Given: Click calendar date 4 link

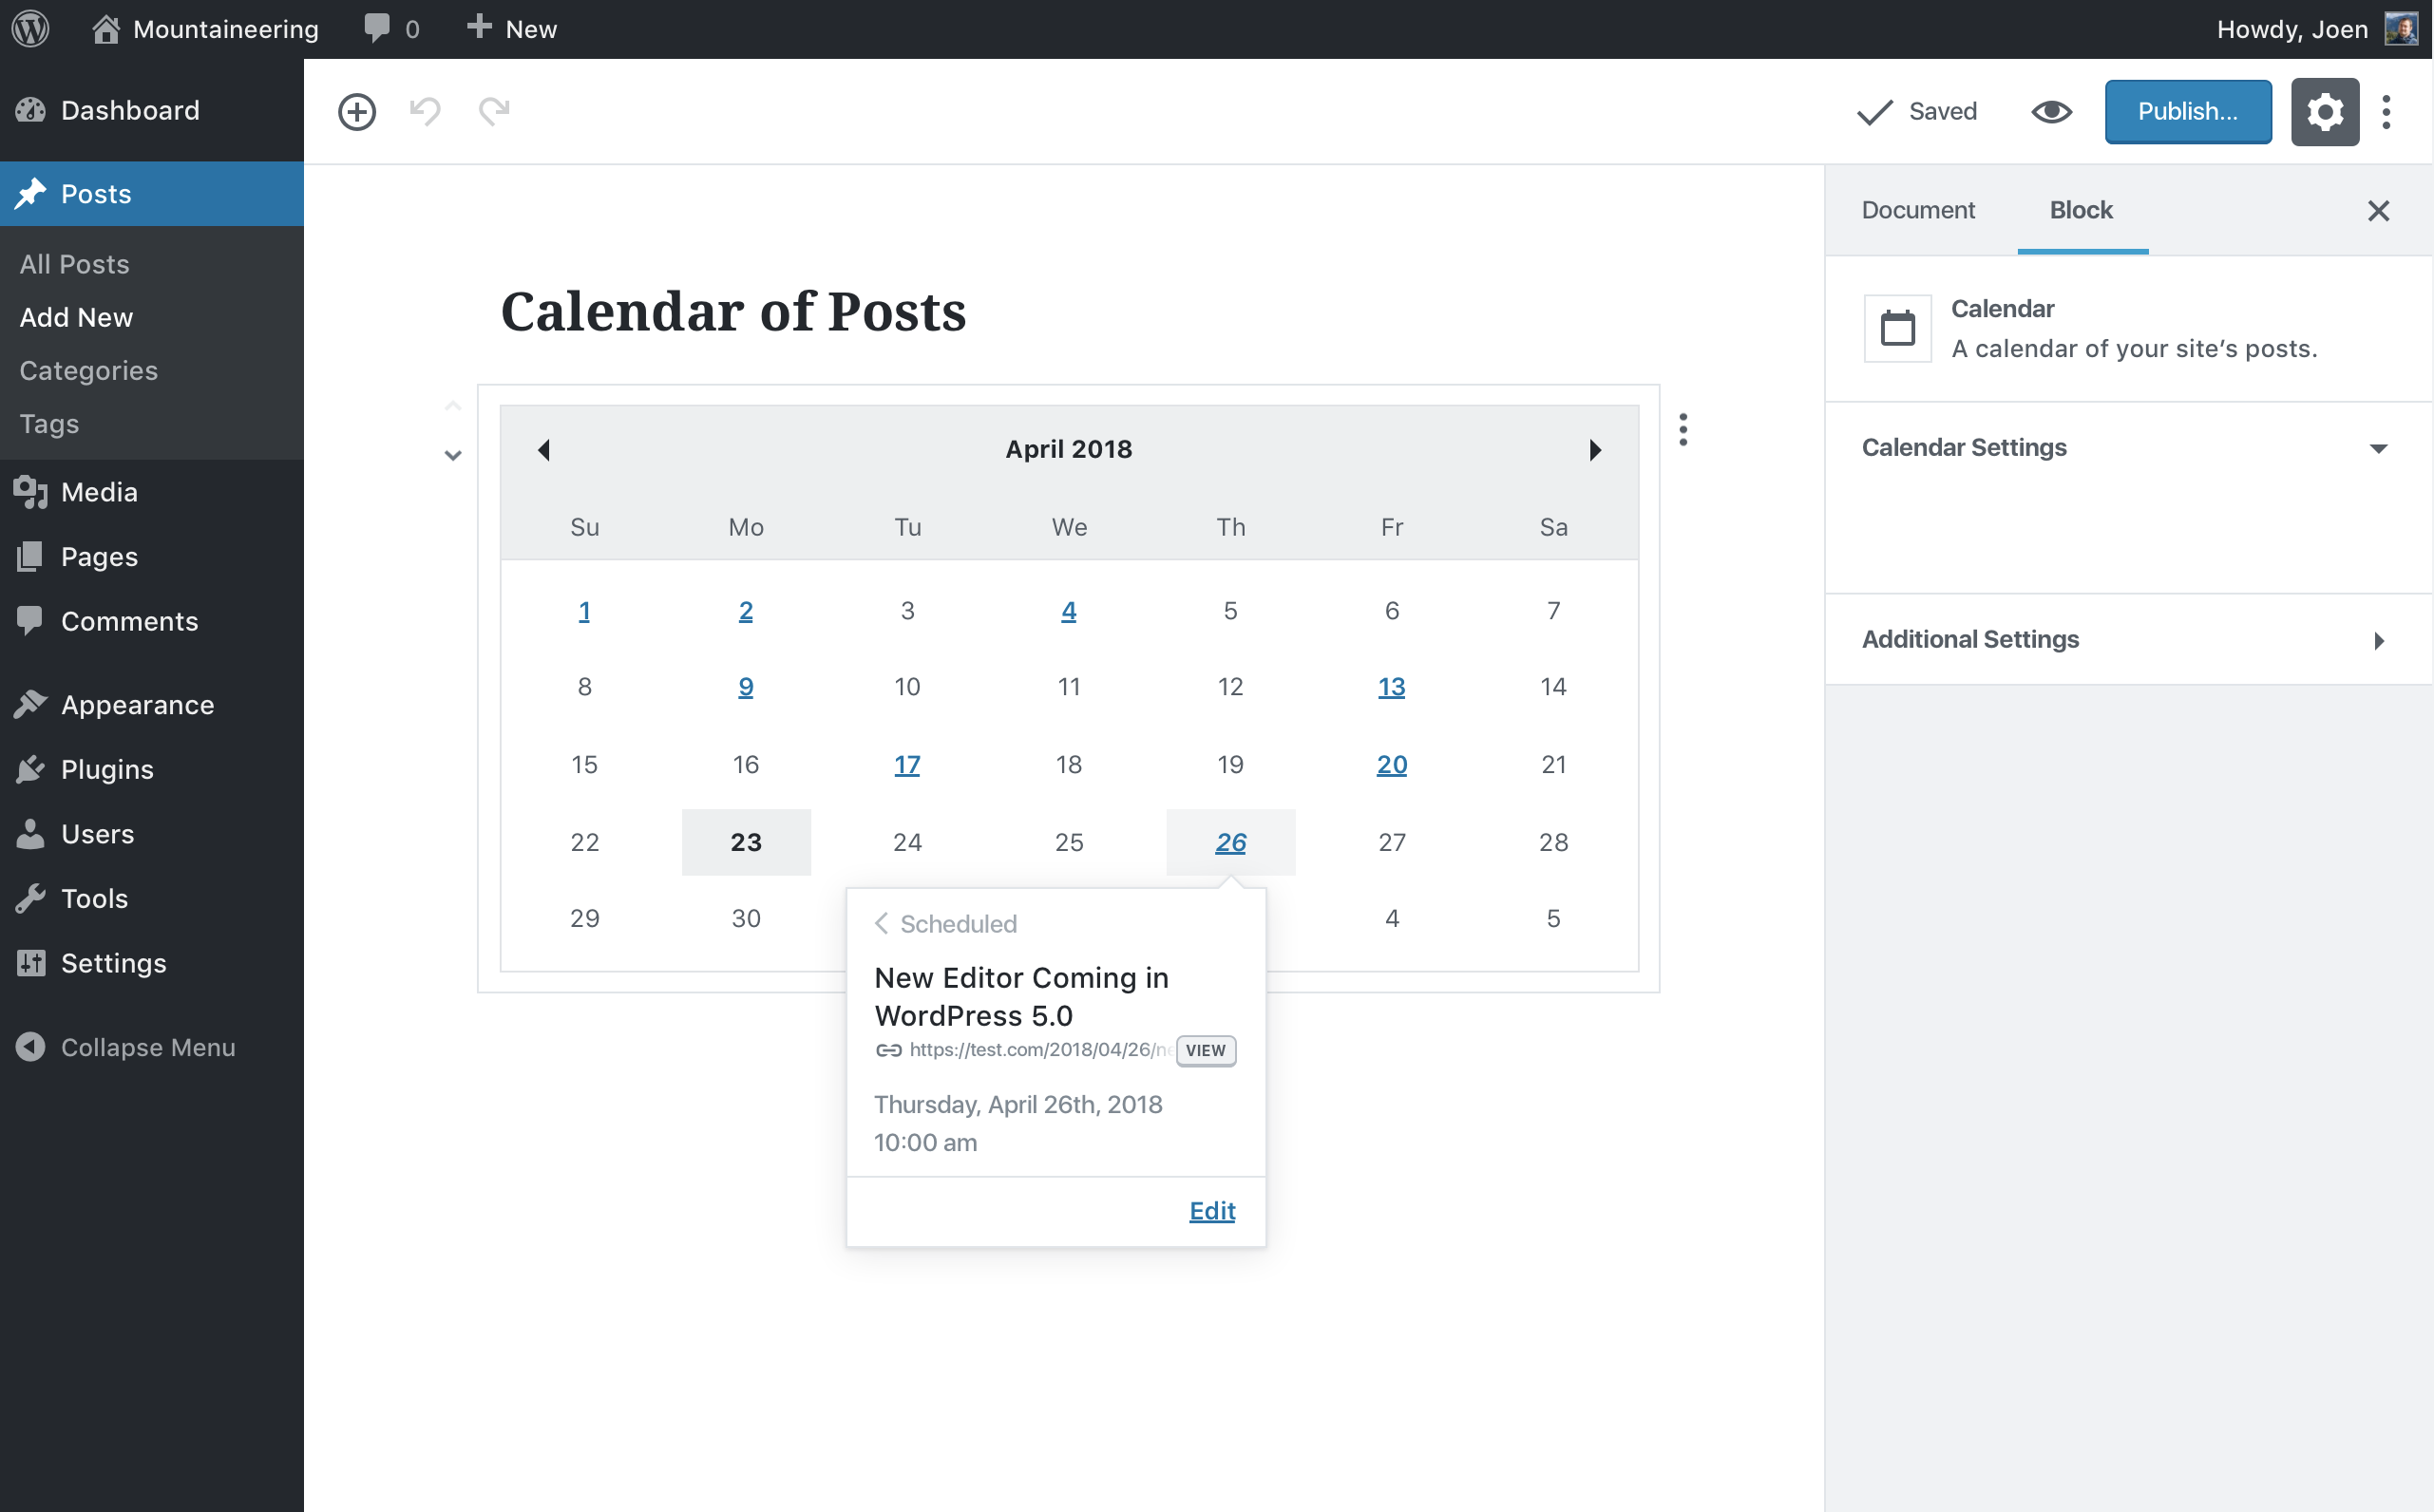Looking at the screenshot, I should tap(1069, 611).
